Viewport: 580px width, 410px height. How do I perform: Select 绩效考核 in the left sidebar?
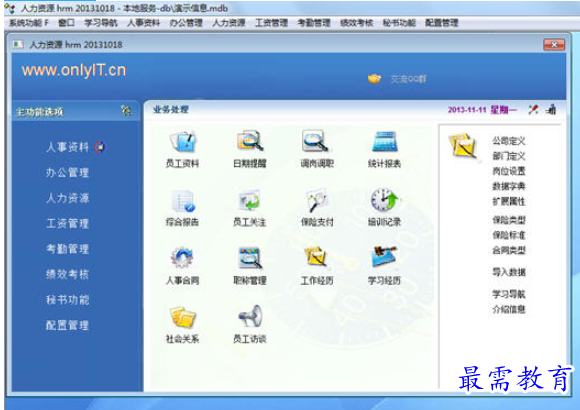pos(67,274)
